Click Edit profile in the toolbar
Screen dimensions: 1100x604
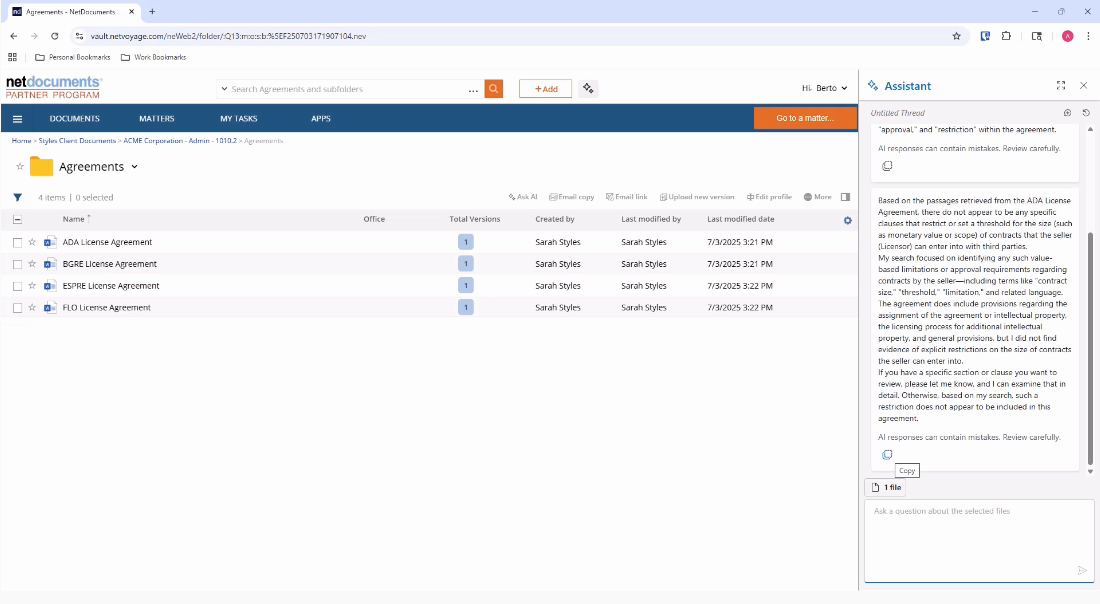click(769, 197)
